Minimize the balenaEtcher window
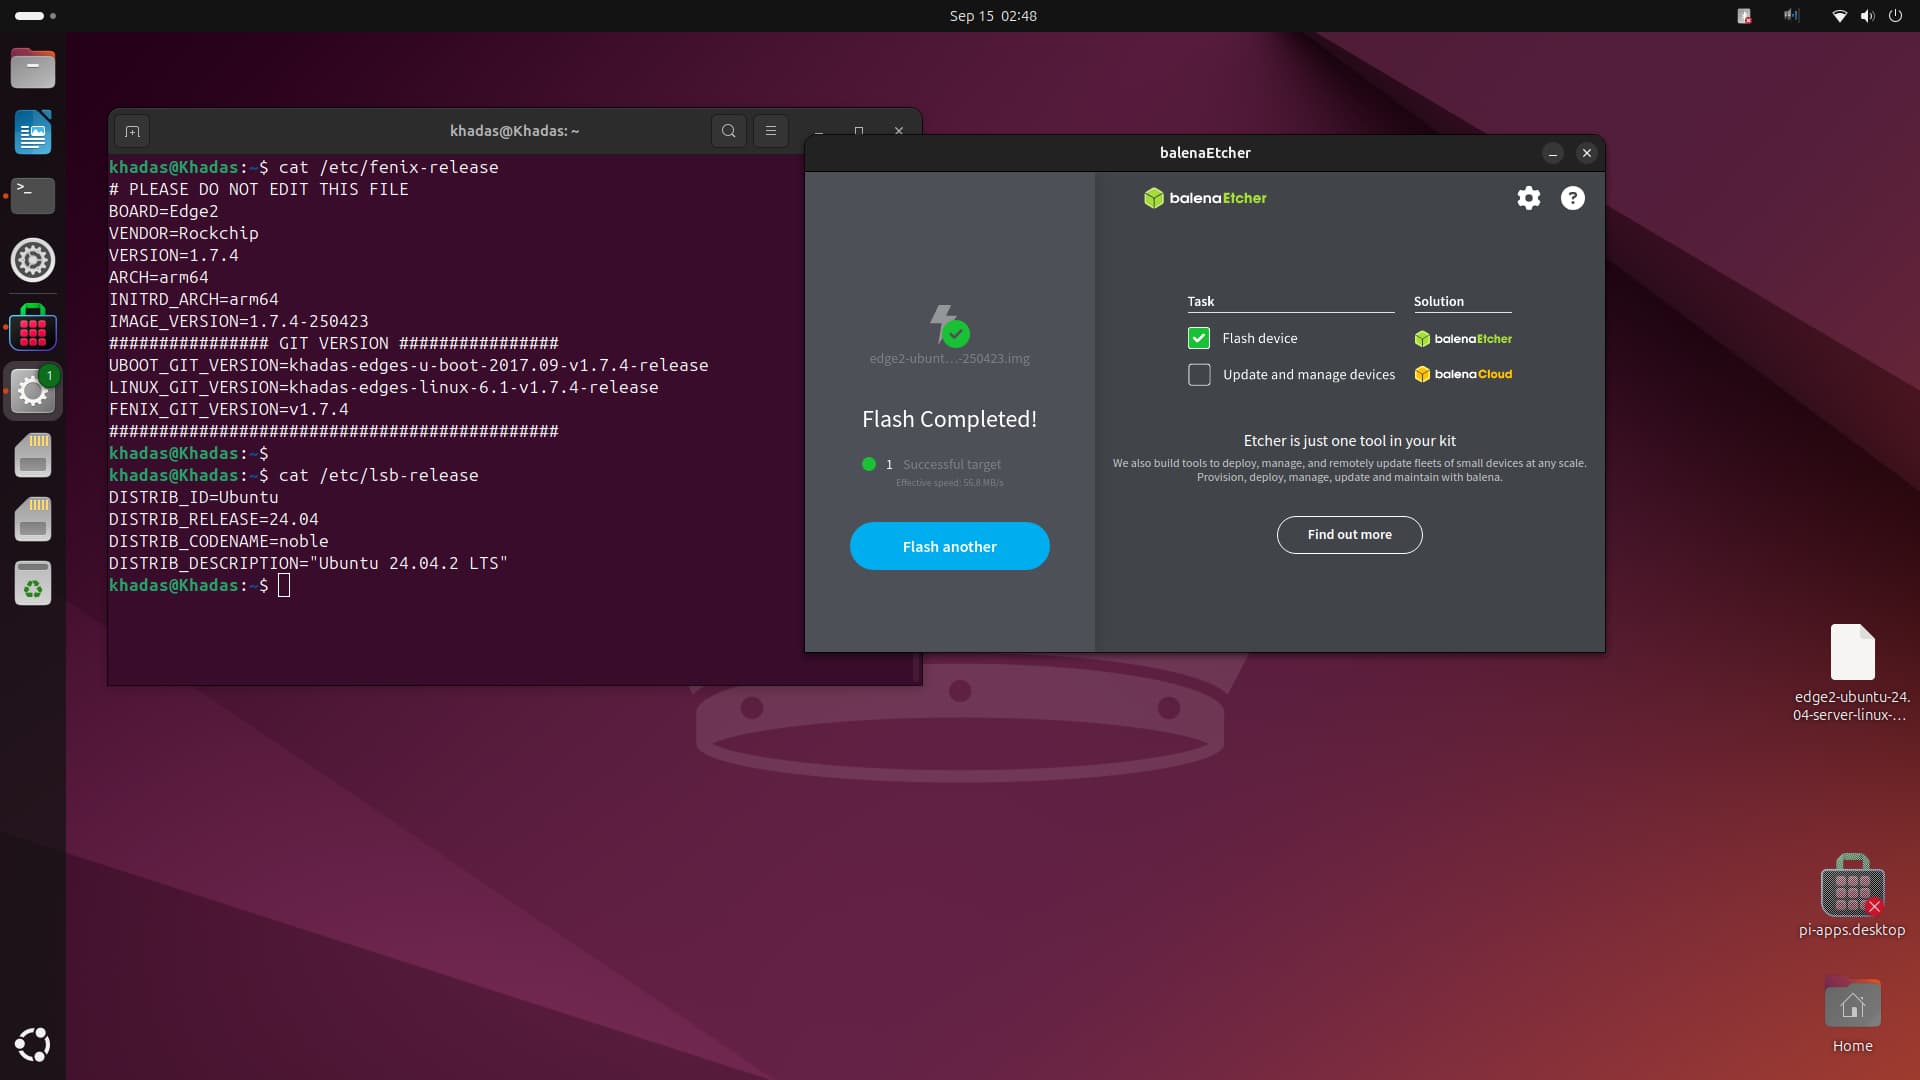This screenshot has width=1920, height=1080. click(1552, 153)
